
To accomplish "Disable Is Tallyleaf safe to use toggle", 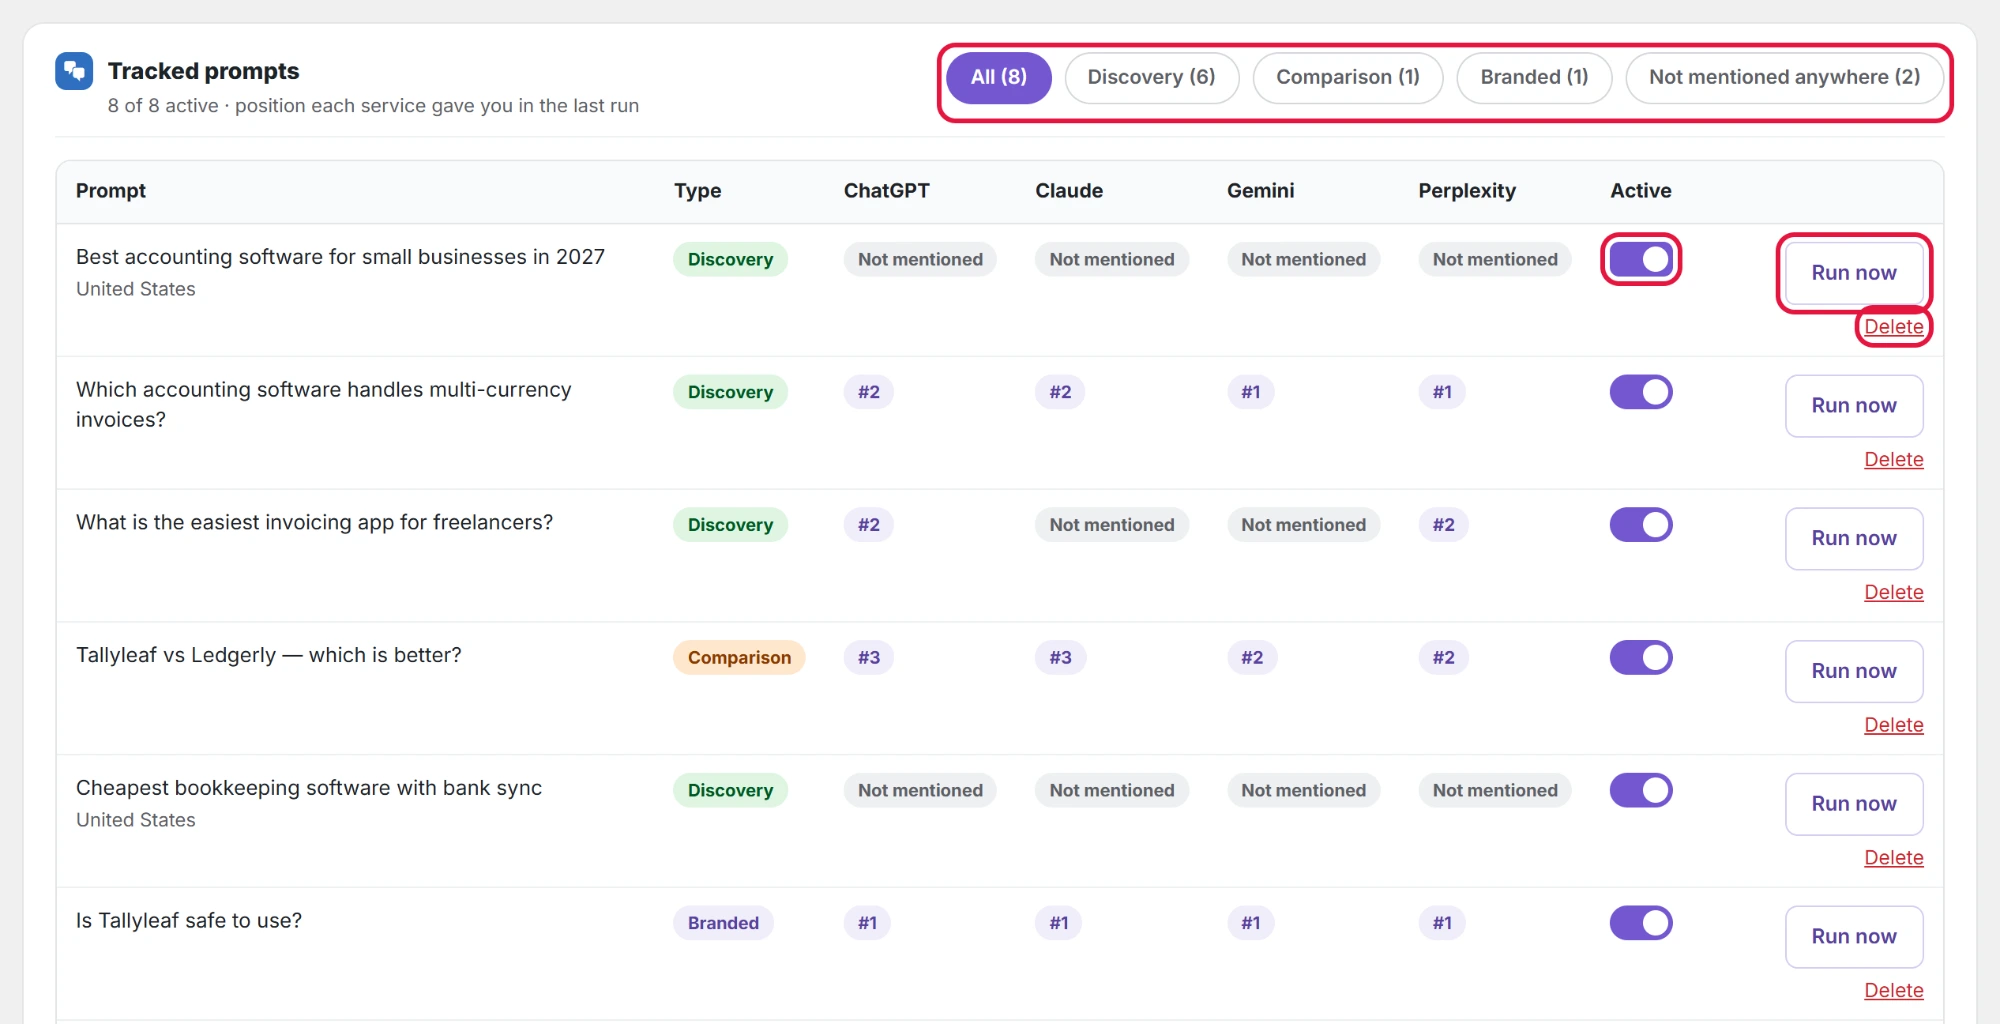I will 1640,923.
